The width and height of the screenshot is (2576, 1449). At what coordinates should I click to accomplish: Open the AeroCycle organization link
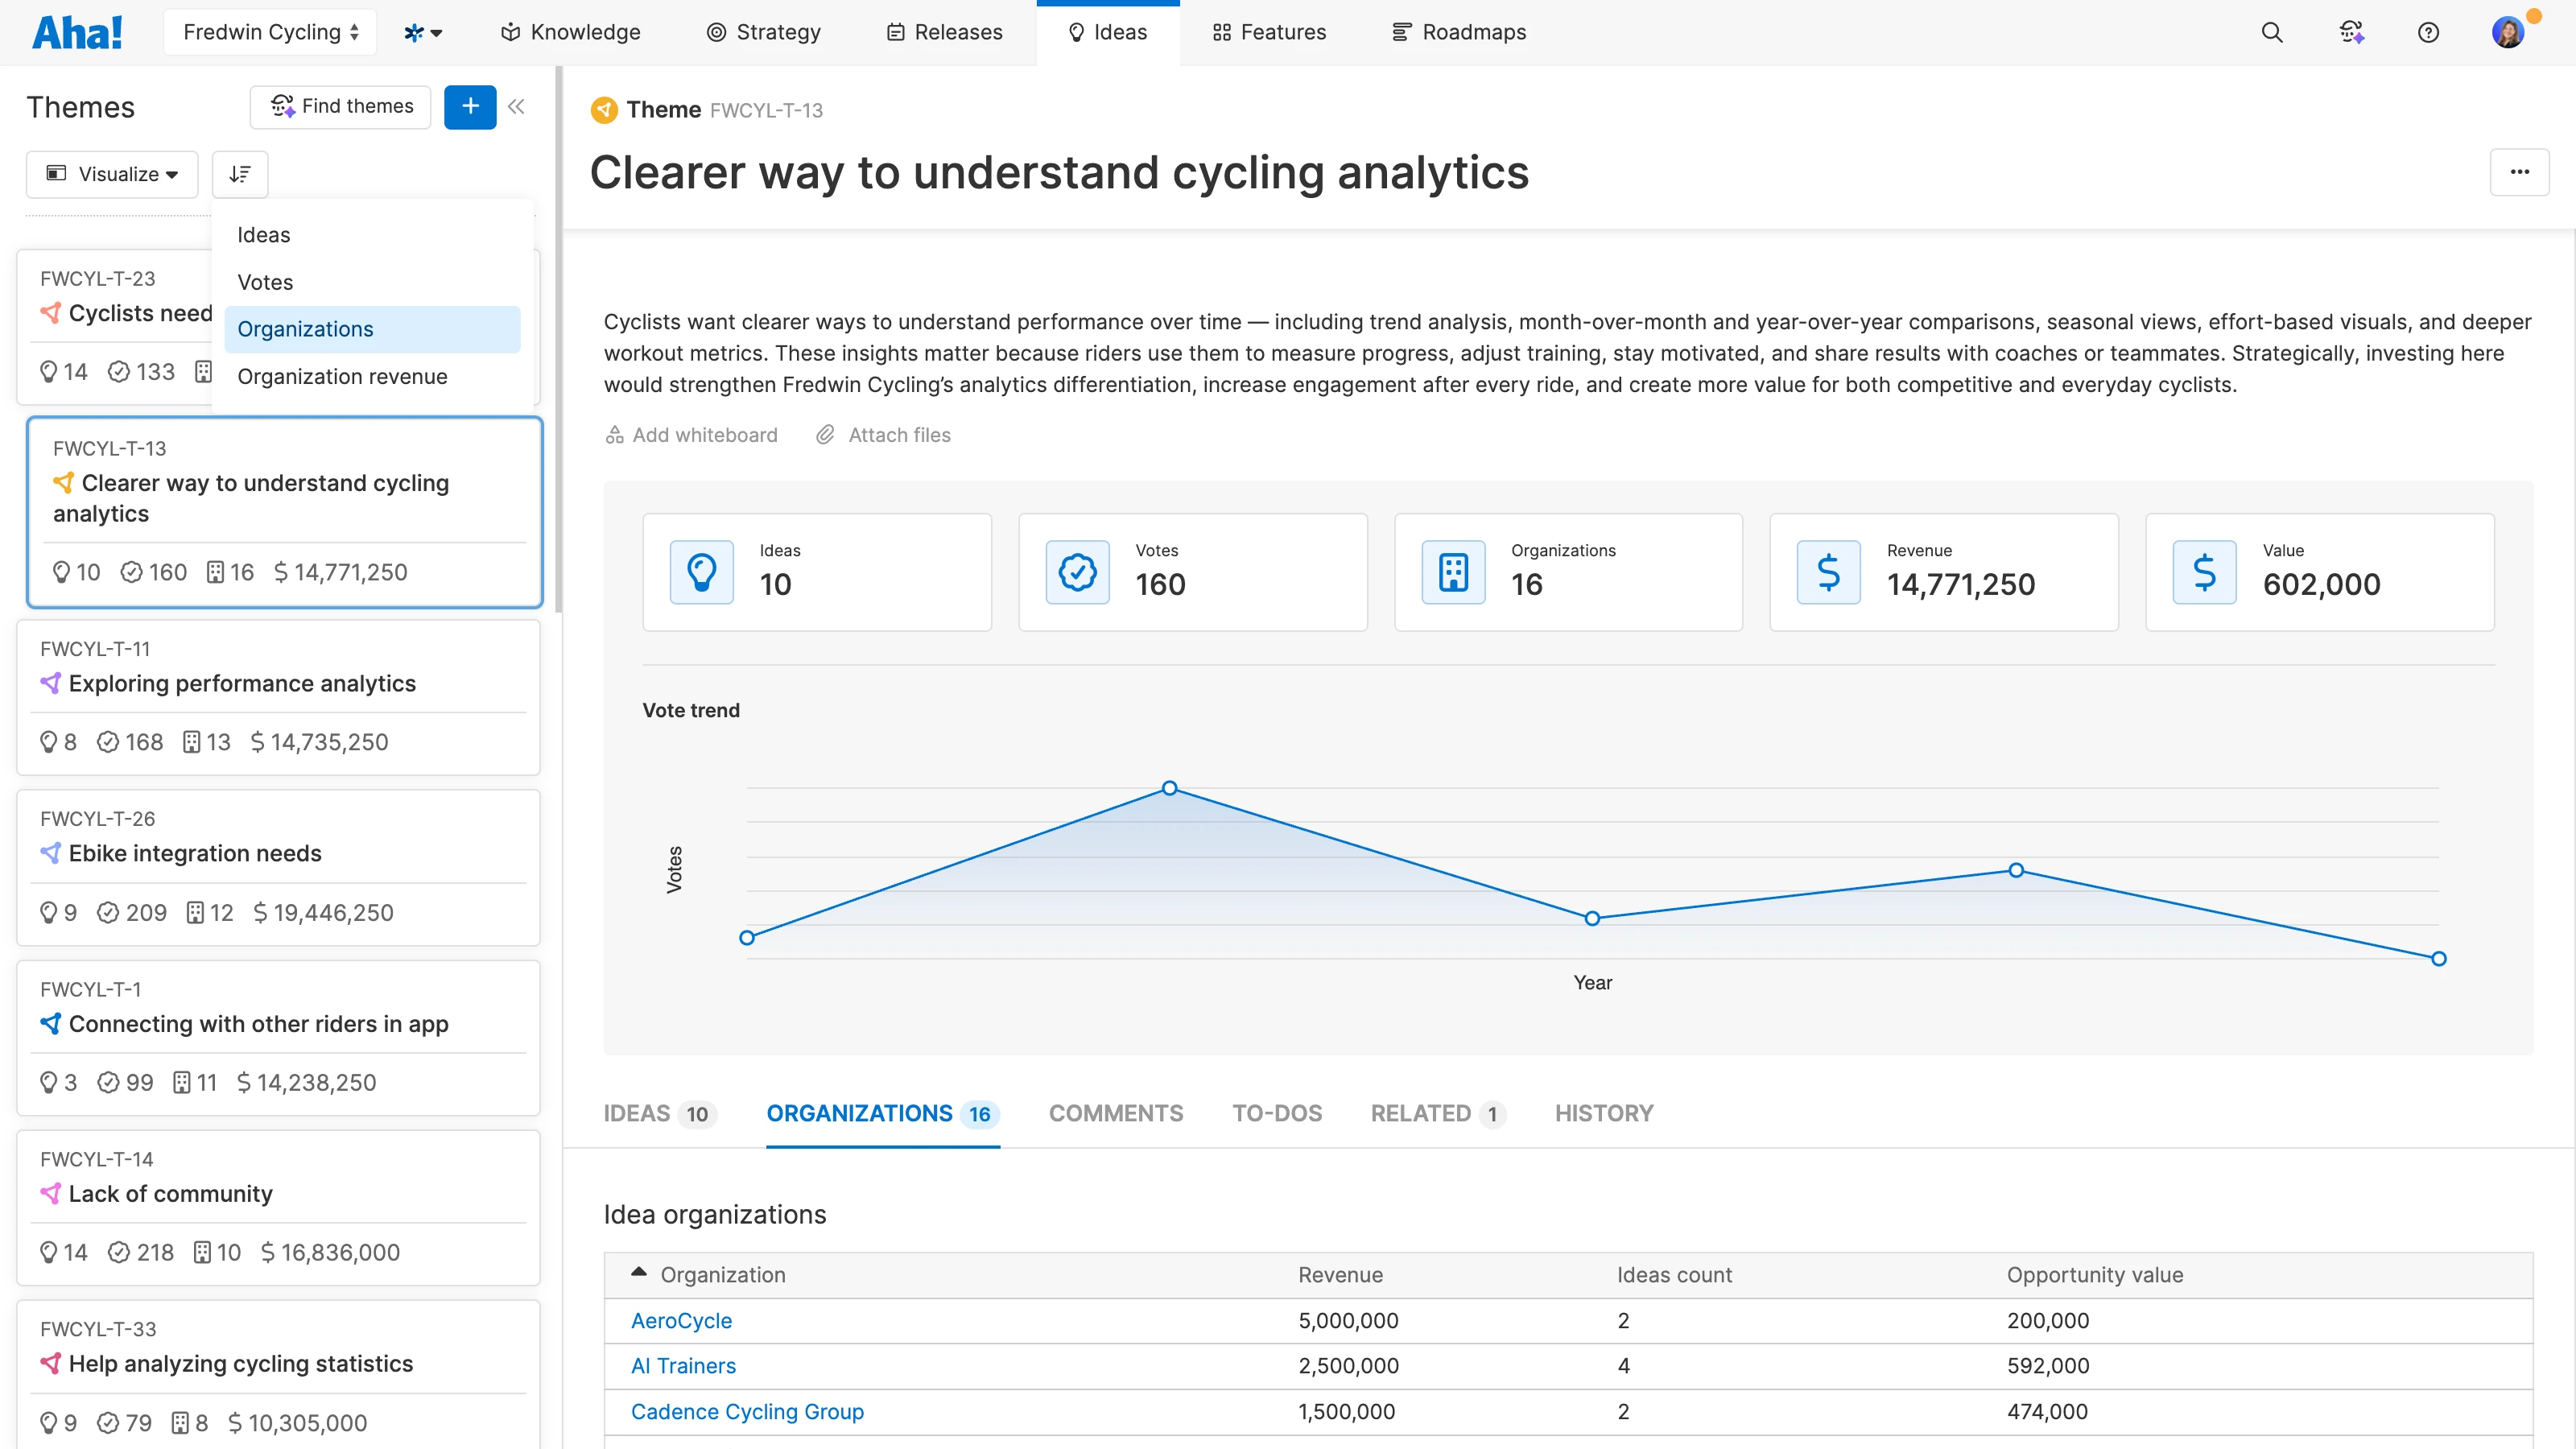pyautogui.click(x=681, y=1320)
